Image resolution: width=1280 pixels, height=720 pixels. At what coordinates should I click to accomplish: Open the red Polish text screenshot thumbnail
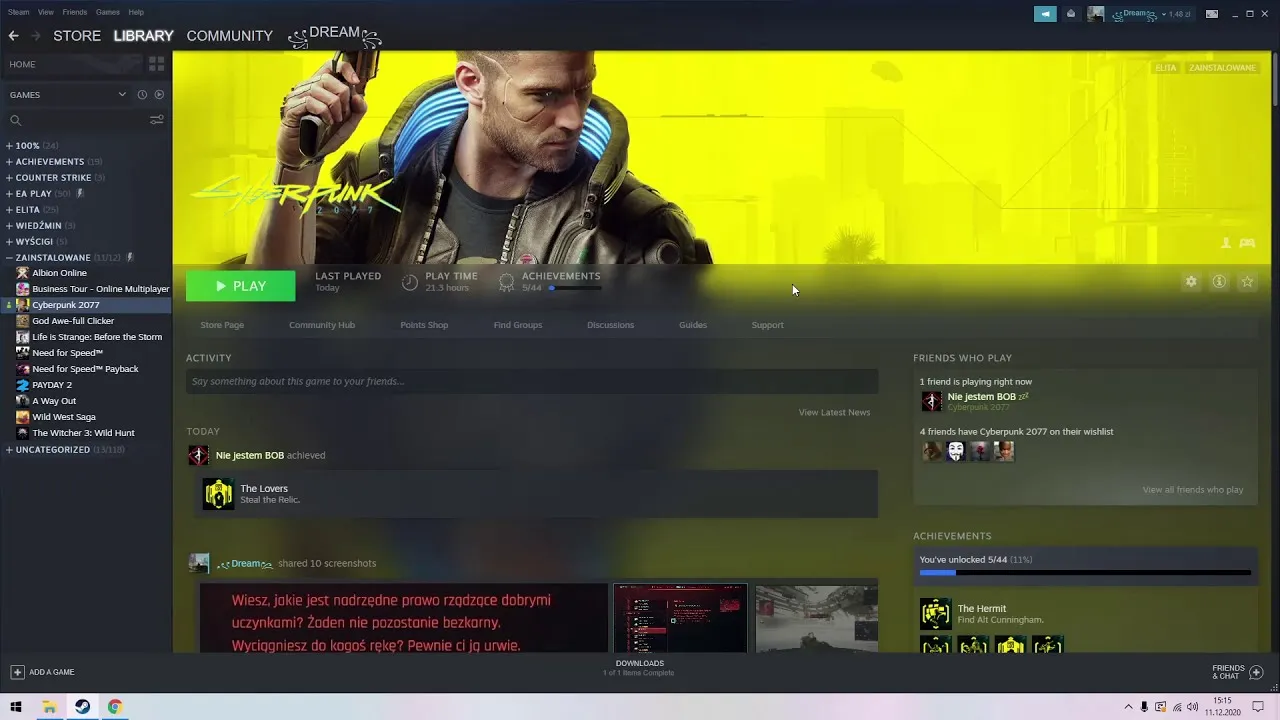403,619
